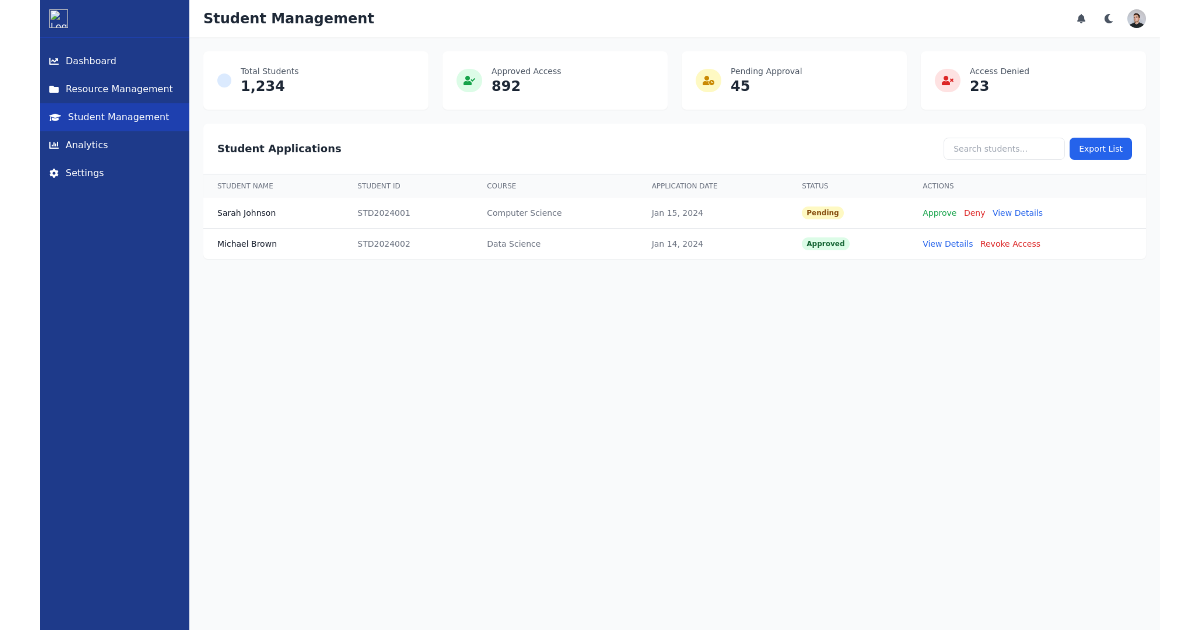Click Michael Brown's Approved status badge
The height and width of the screenshot is (630, 1200).
point(825,243)
